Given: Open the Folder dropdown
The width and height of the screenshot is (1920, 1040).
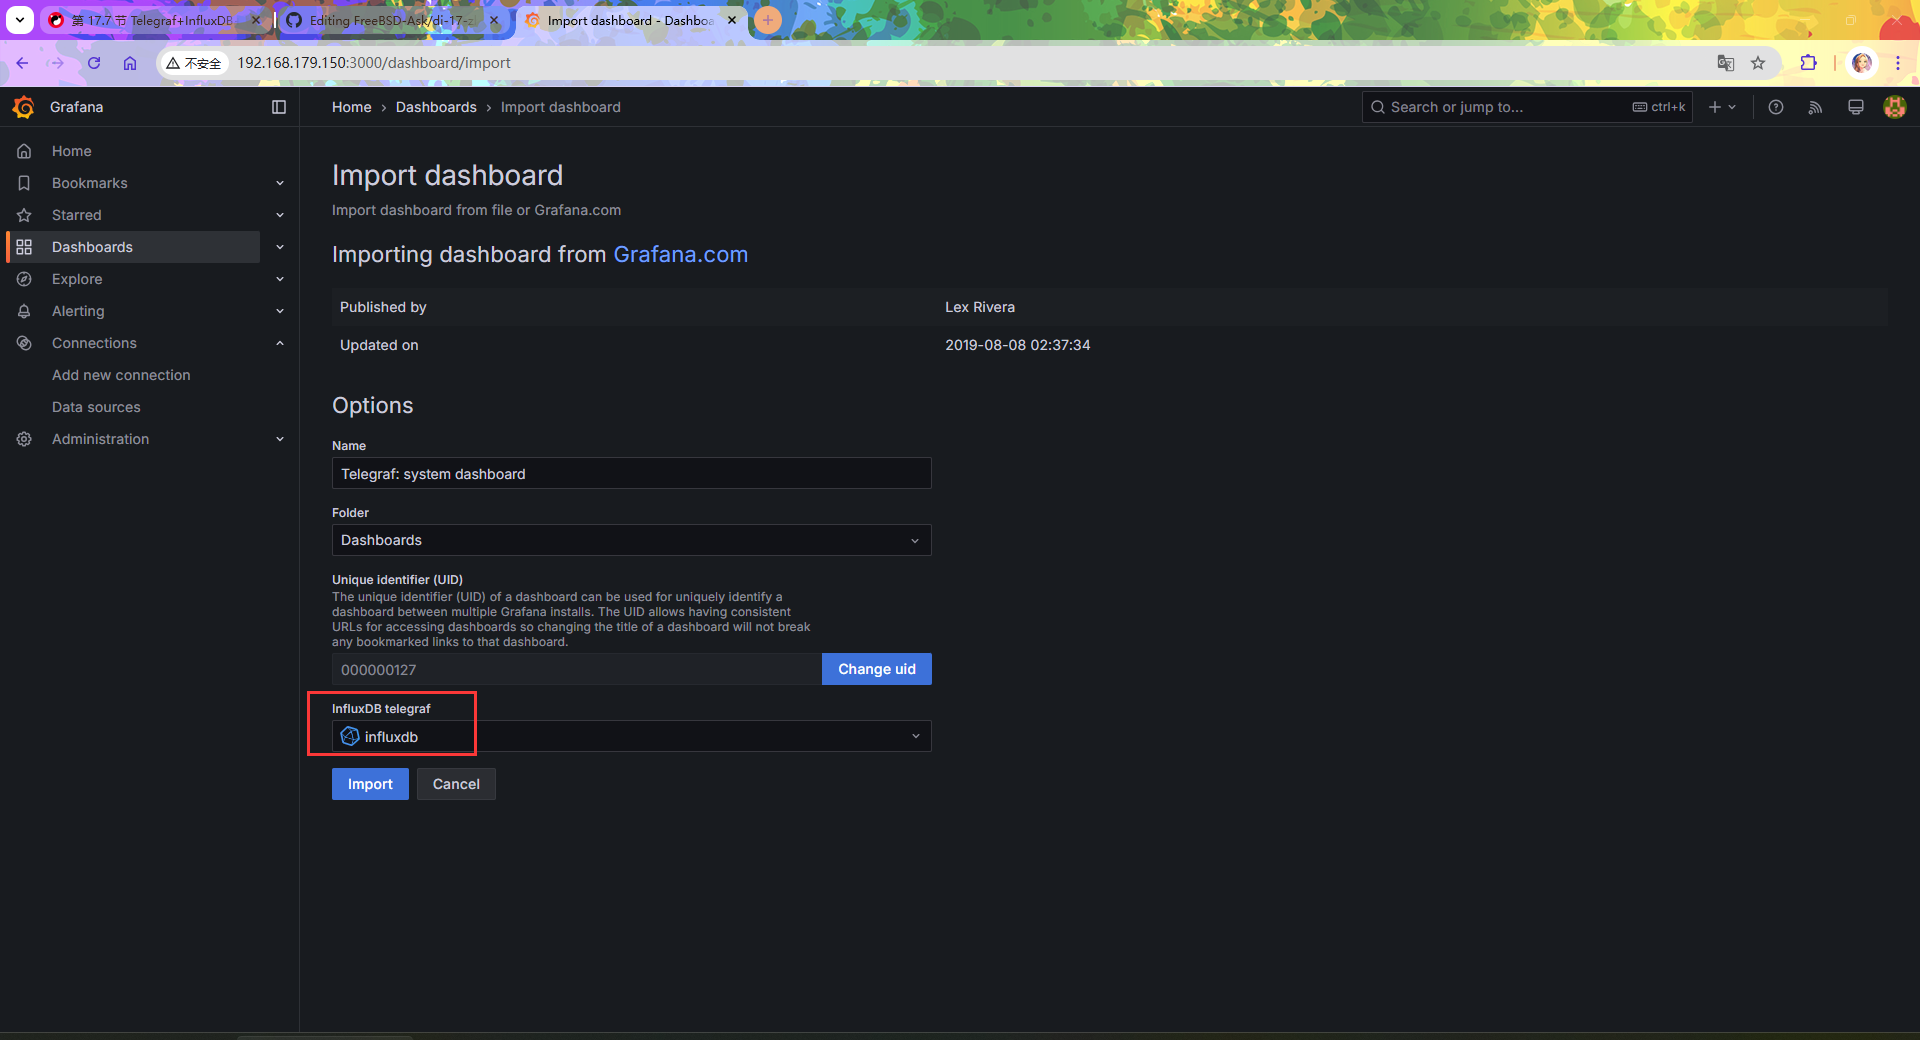Looking at the screenshot, I should coord(631,540).
